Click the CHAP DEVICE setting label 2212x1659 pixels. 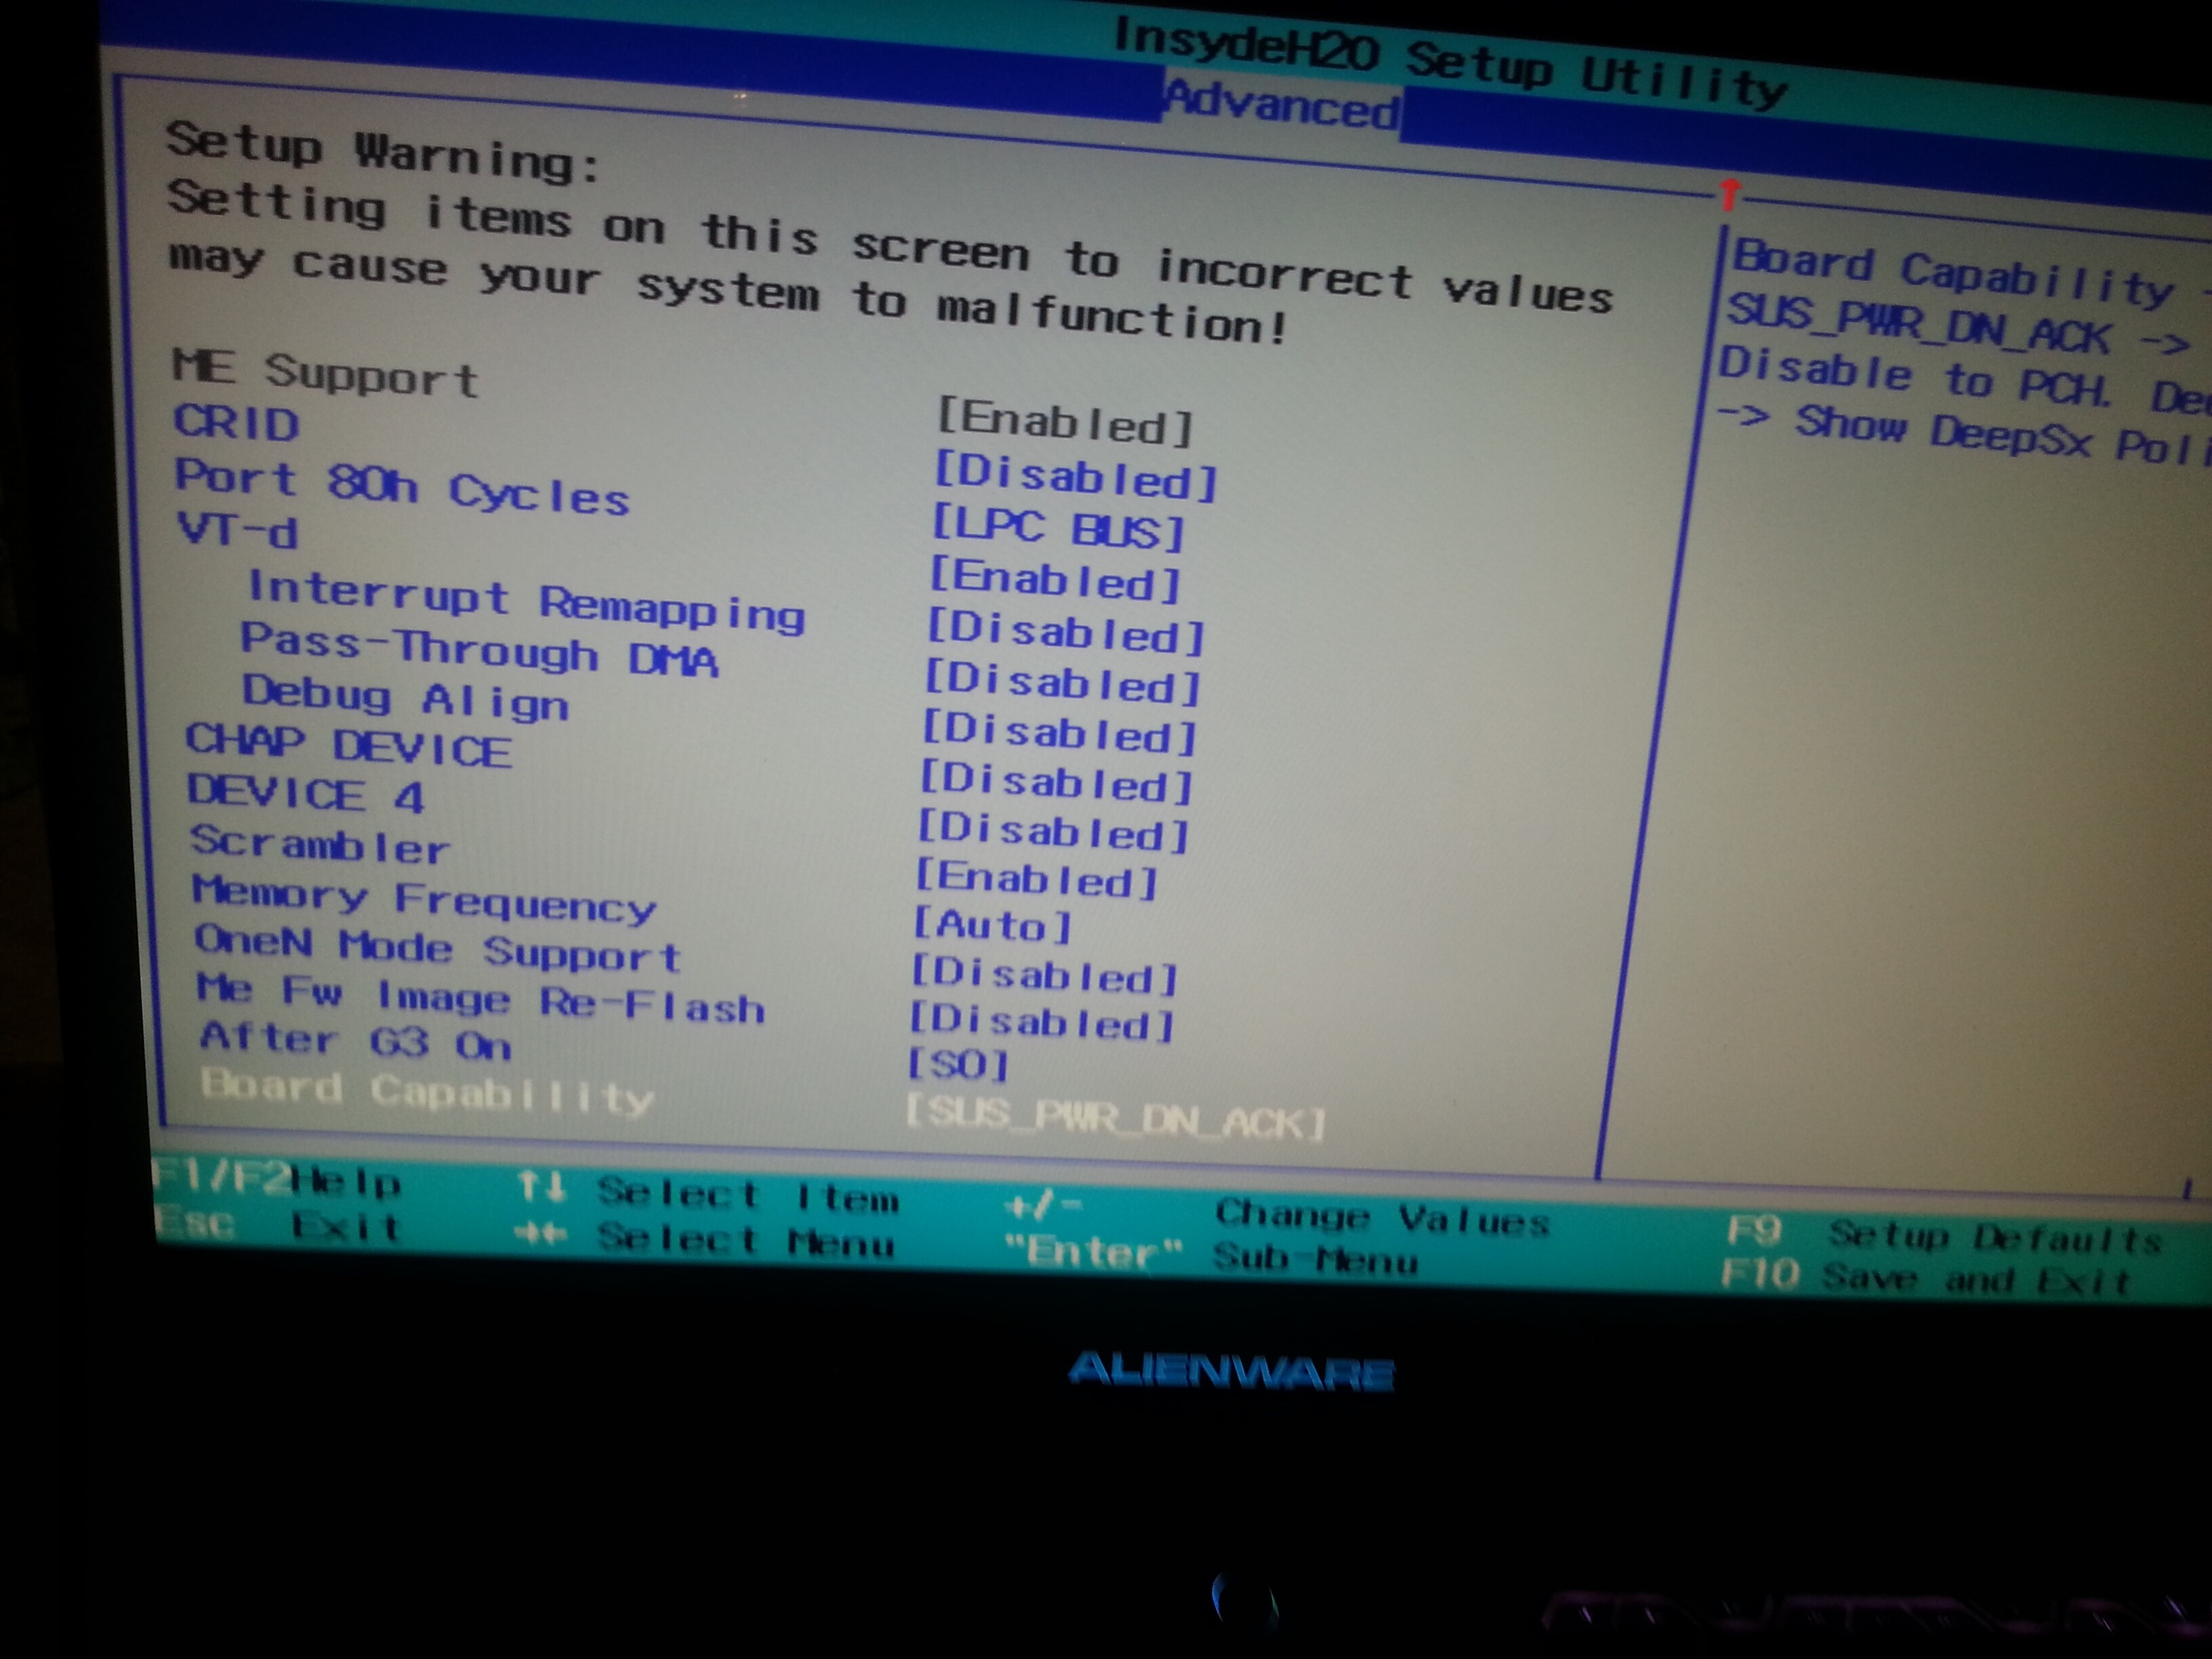(348, 745)
